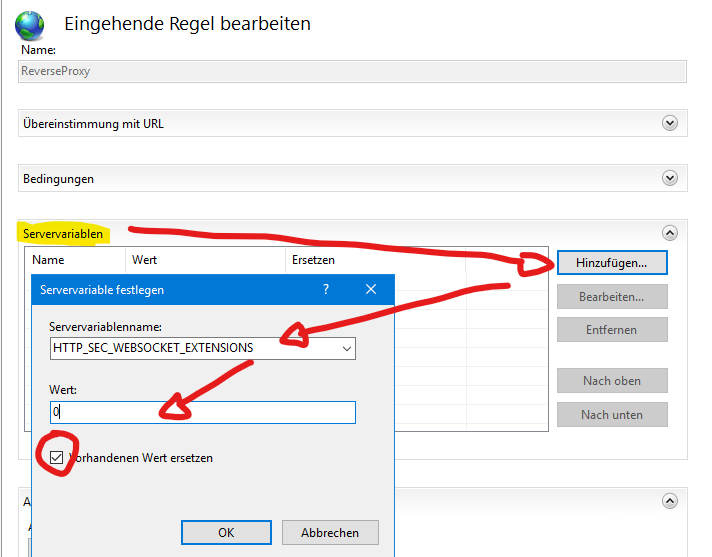712x557 pixels.
Task: Expand the Bedingungen section
Action: coord(669,178)
